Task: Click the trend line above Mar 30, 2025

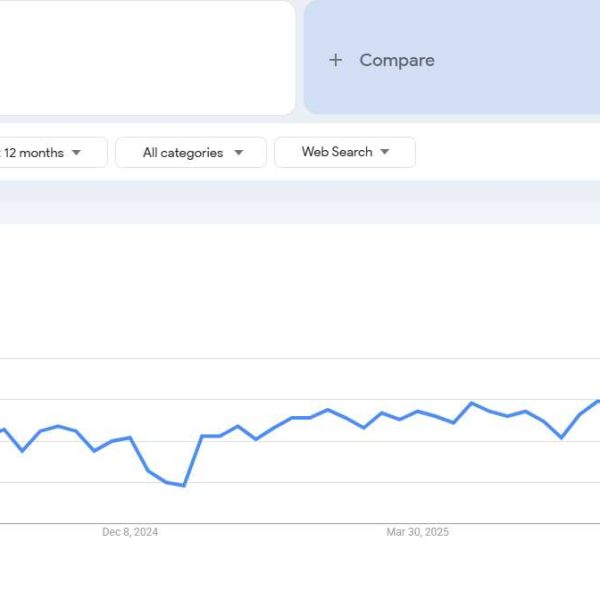Action: point(418,411)
